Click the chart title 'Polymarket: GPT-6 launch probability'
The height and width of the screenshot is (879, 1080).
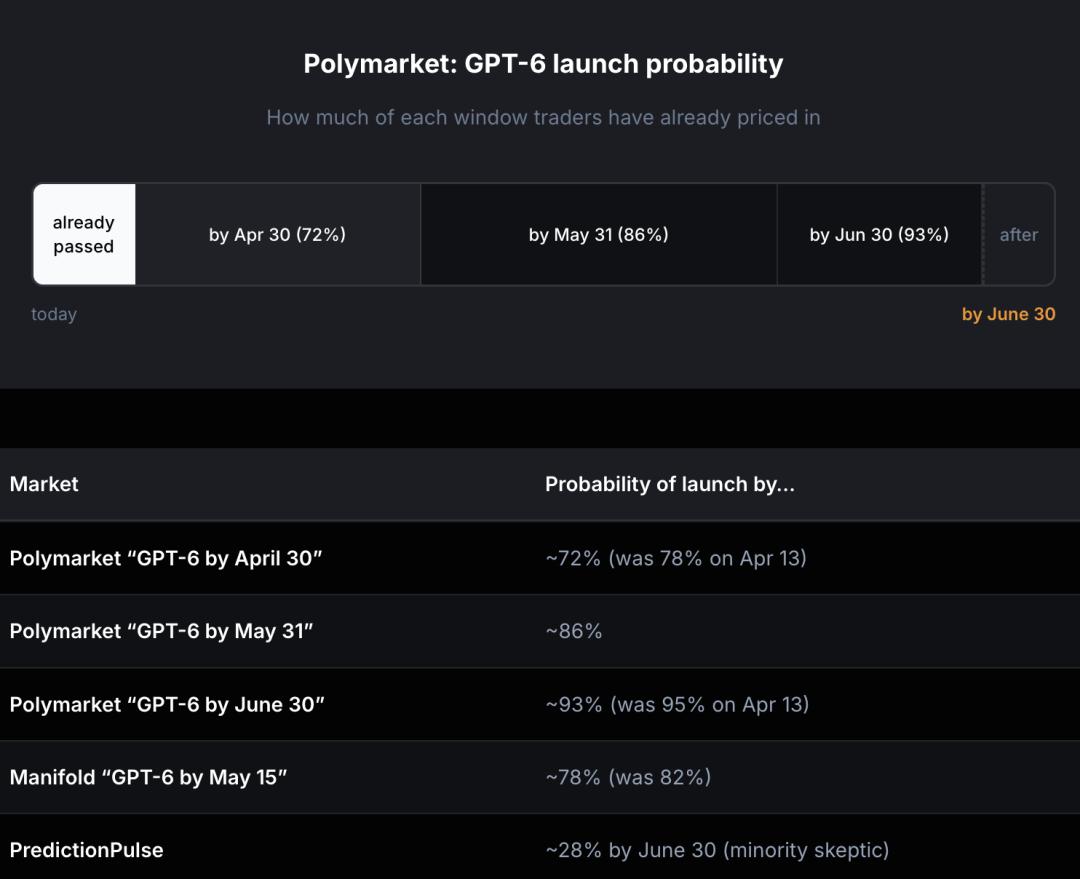point(543,64)
